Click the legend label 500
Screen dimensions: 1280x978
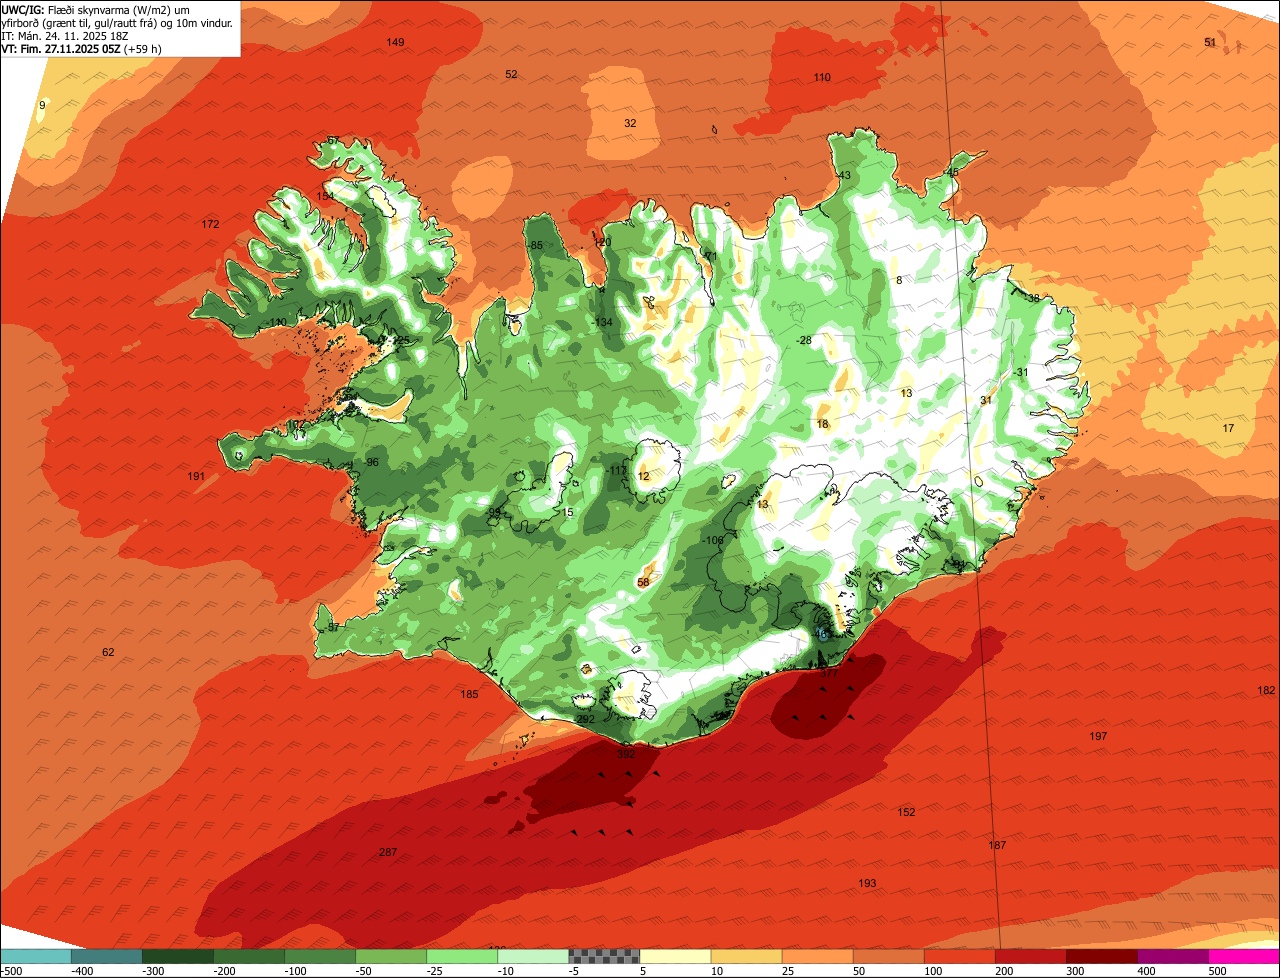tap(1217, 970)
